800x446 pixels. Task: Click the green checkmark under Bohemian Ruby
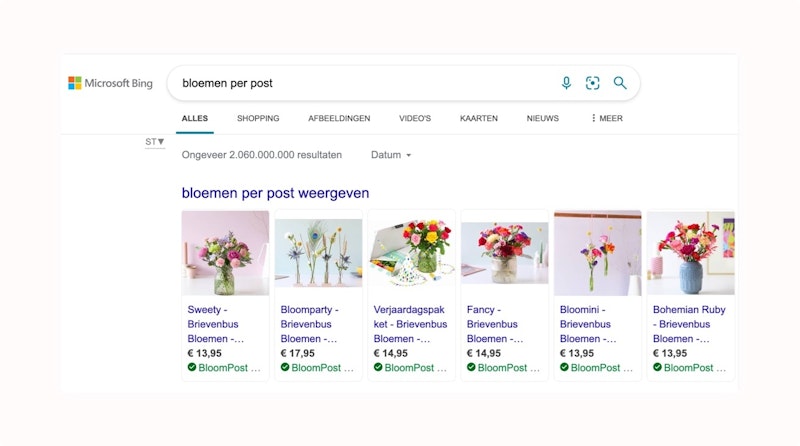(657, 367)
